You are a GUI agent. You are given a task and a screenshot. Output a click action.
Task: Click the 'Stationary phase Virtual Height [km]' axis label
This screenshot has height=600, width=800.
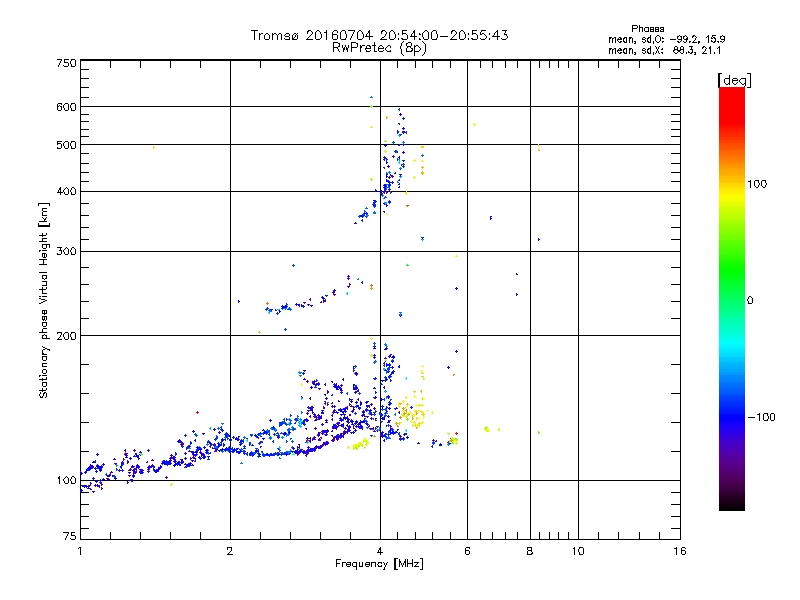(x=43, y=300)
